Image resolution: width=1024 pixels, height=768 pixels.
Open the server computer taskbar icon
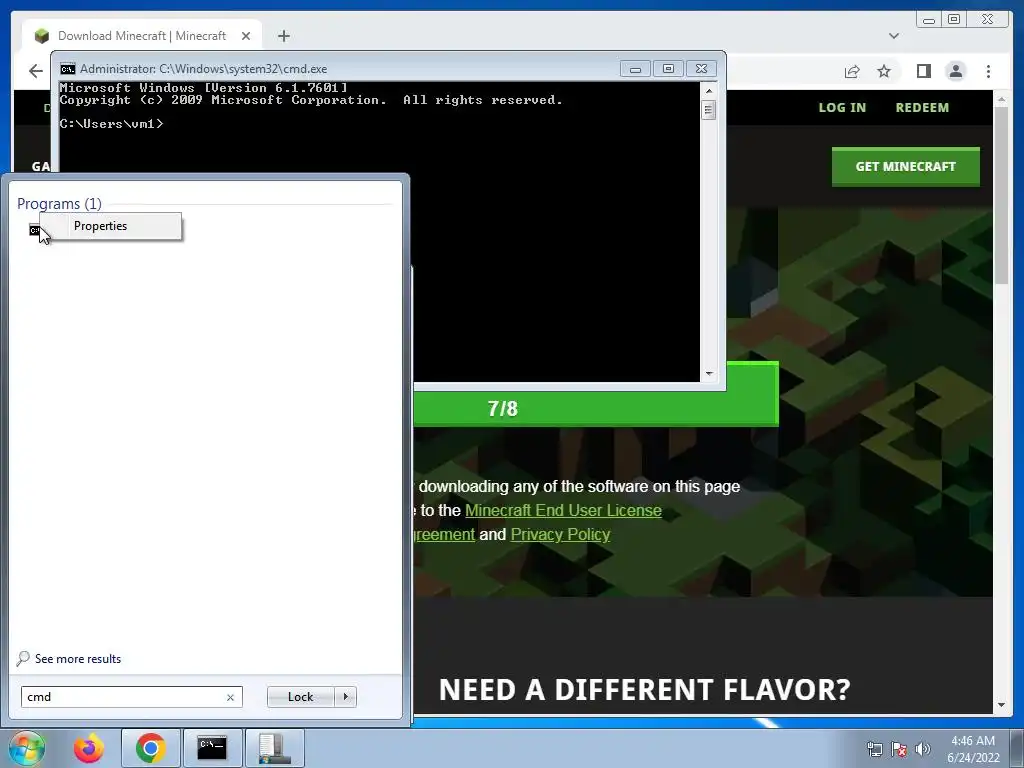click(x=274, y=748)
